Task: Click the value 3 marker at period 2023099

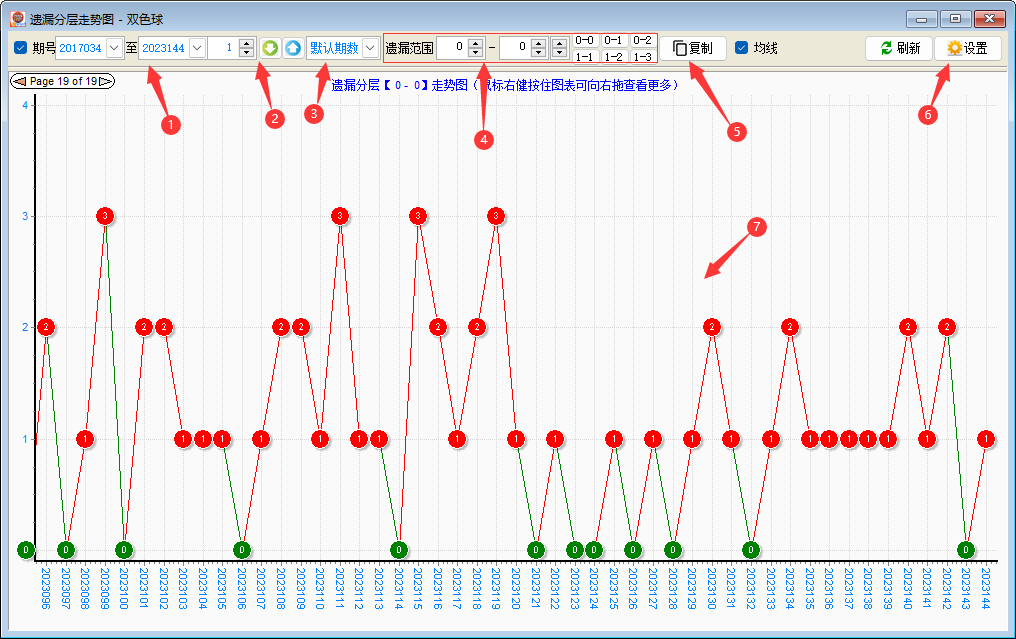Action: (105, 216)
